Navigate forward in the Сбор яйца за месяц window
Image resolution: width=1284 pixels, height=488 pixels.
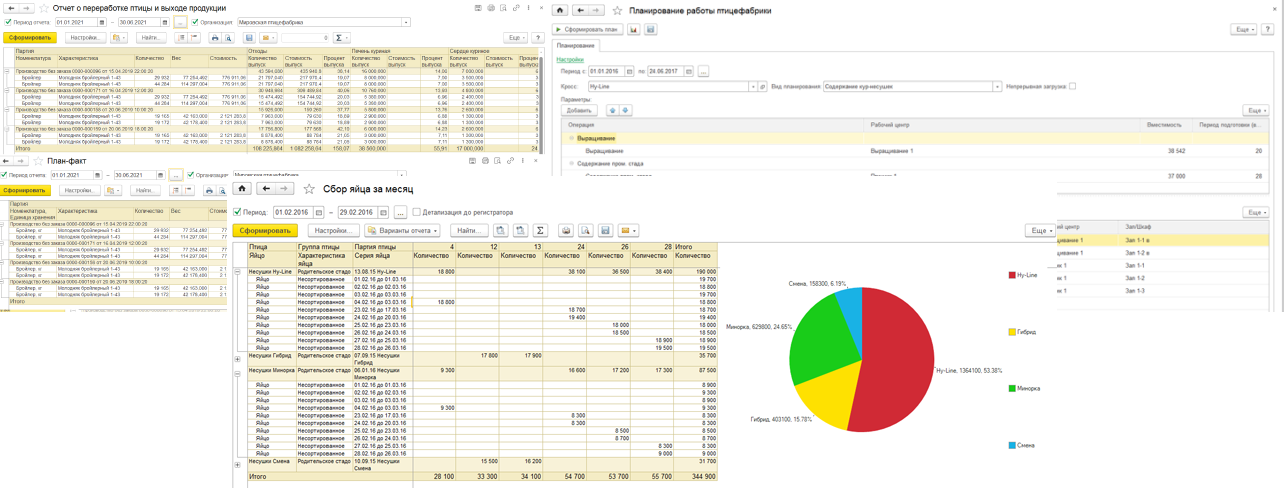[x=285, y=188]
